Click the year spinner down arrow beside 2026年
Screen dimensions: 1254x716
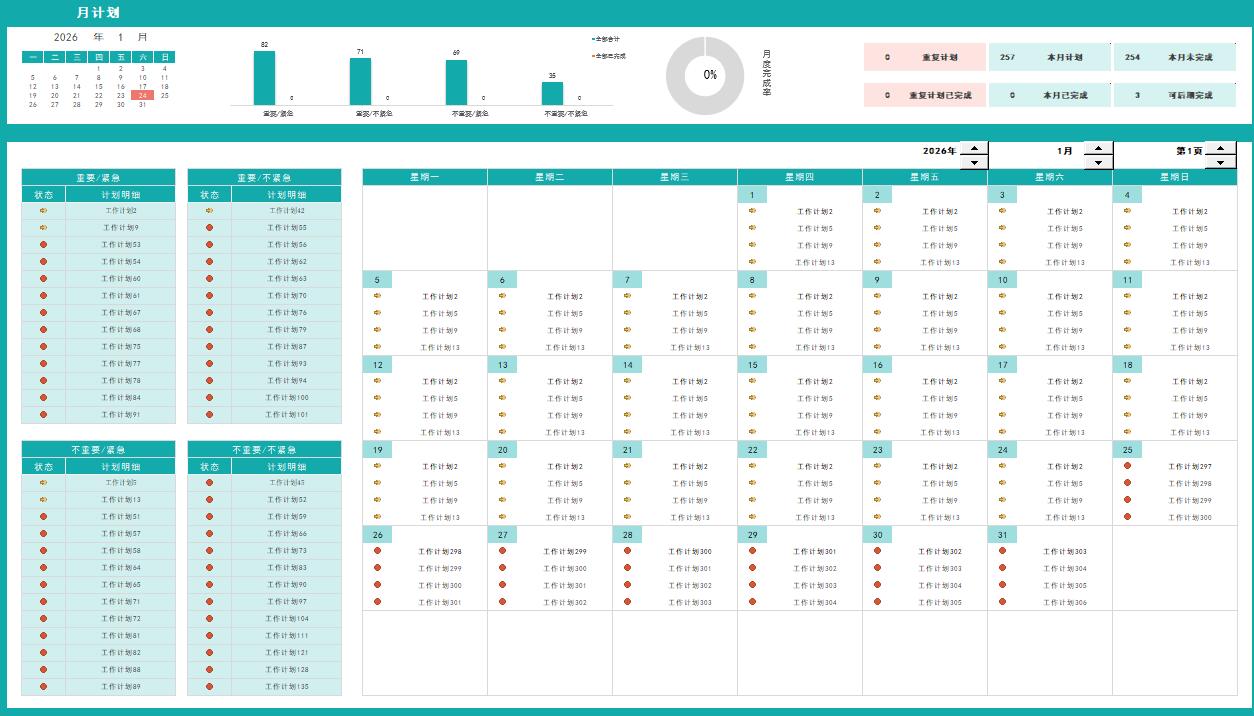tap(974, 162)
